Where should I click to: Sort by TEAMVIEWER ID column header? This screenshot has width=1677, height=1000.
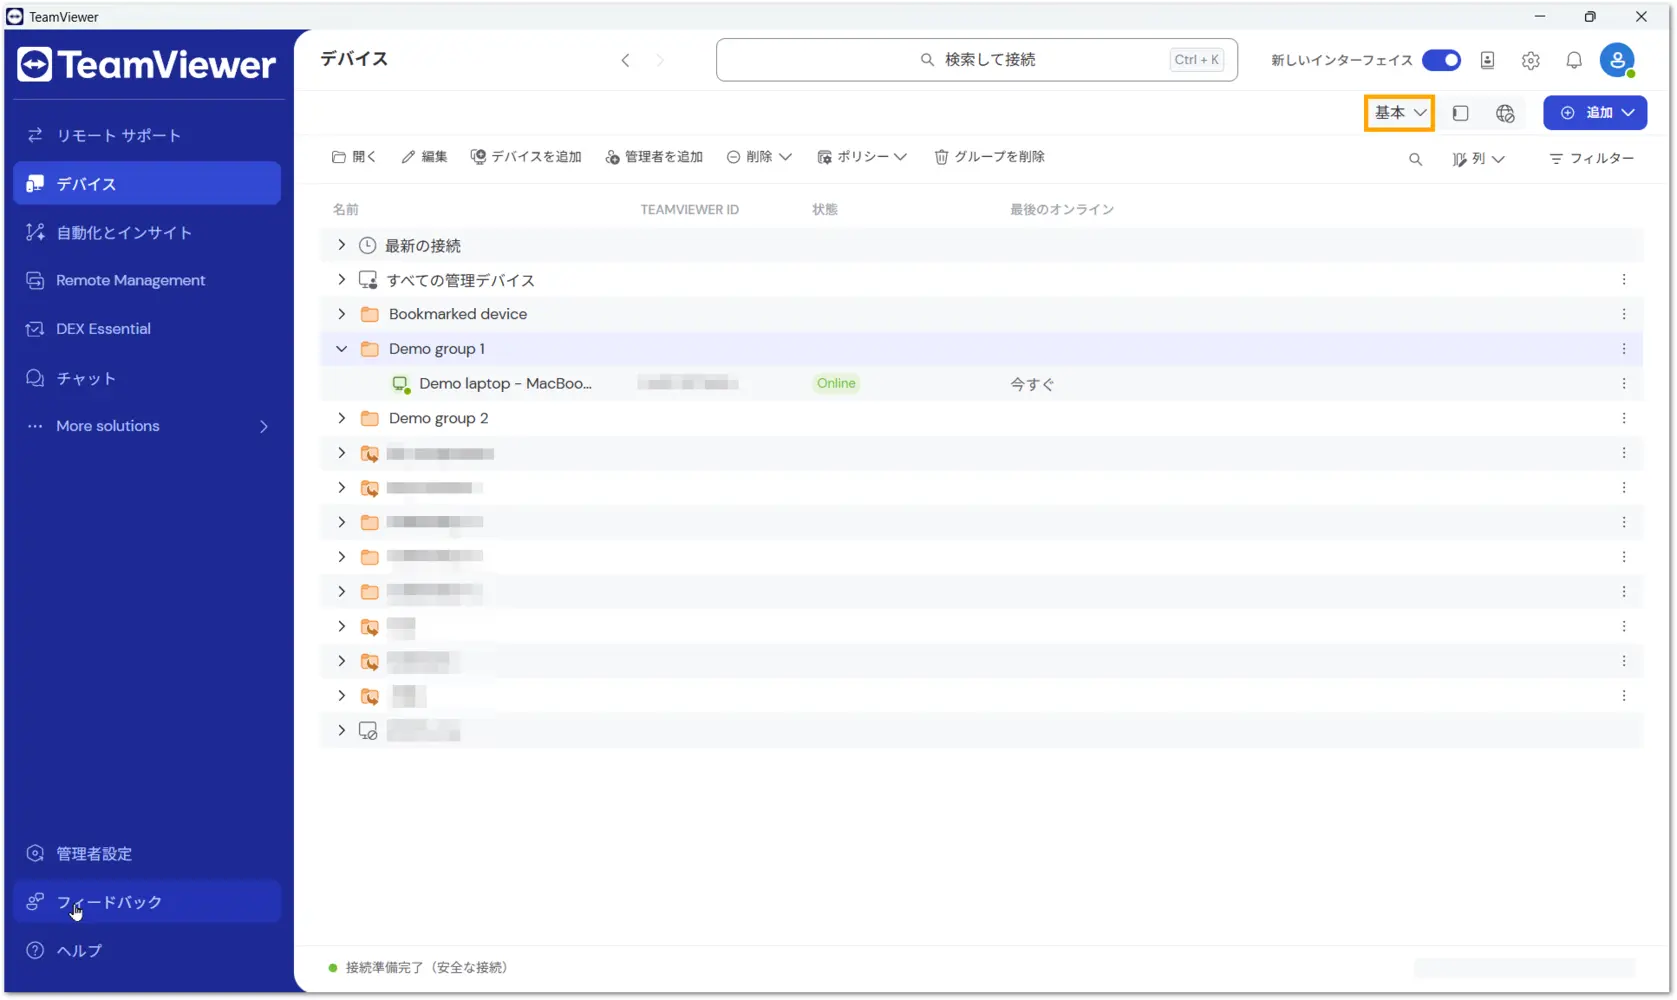(689, 209)
